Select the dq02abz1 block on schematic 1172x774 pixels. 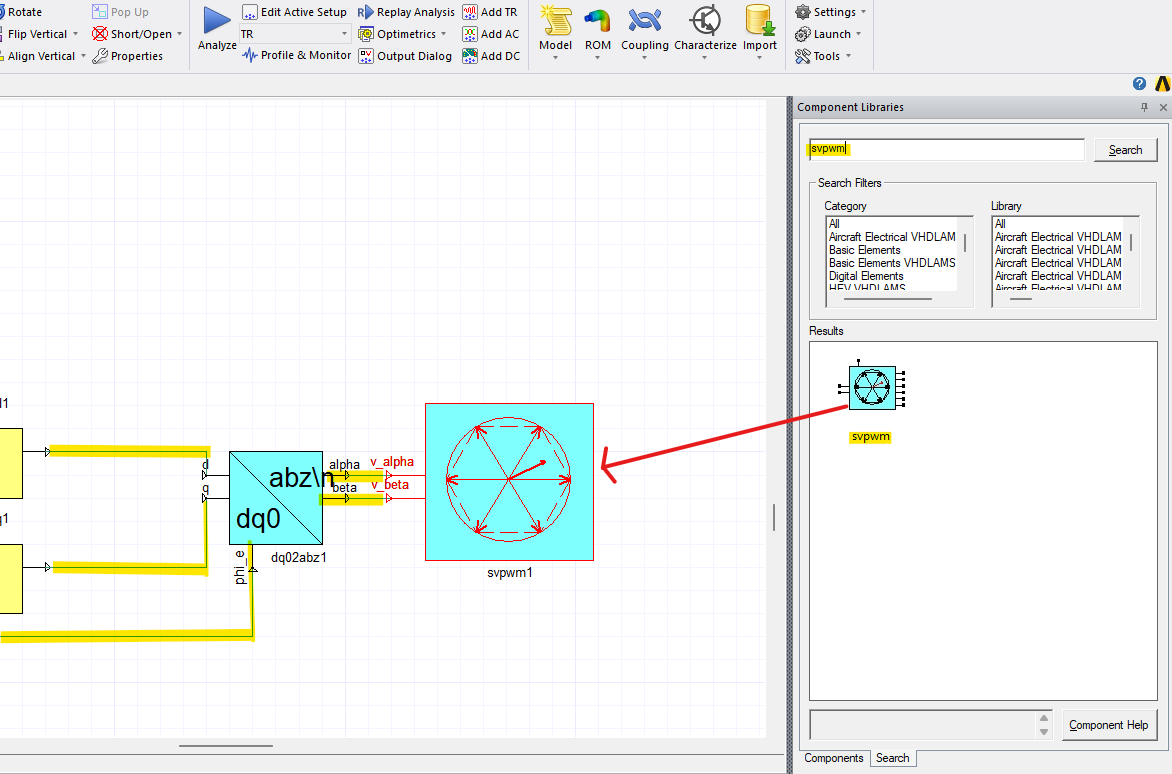tap(276, 498)
